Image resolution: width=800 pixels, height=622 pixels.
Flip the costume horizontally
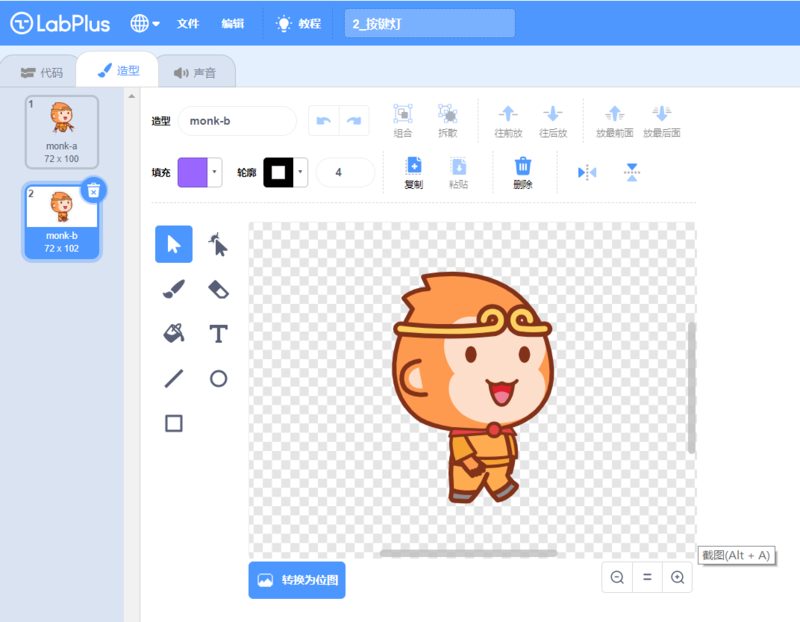(587, 172)
